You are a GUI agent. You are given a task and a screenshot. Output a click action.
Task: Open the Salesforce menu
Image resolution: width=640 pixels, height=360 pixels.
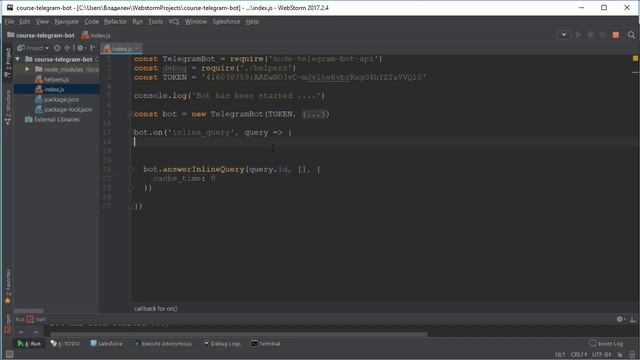pyautogui.click(x=226, y=22)
